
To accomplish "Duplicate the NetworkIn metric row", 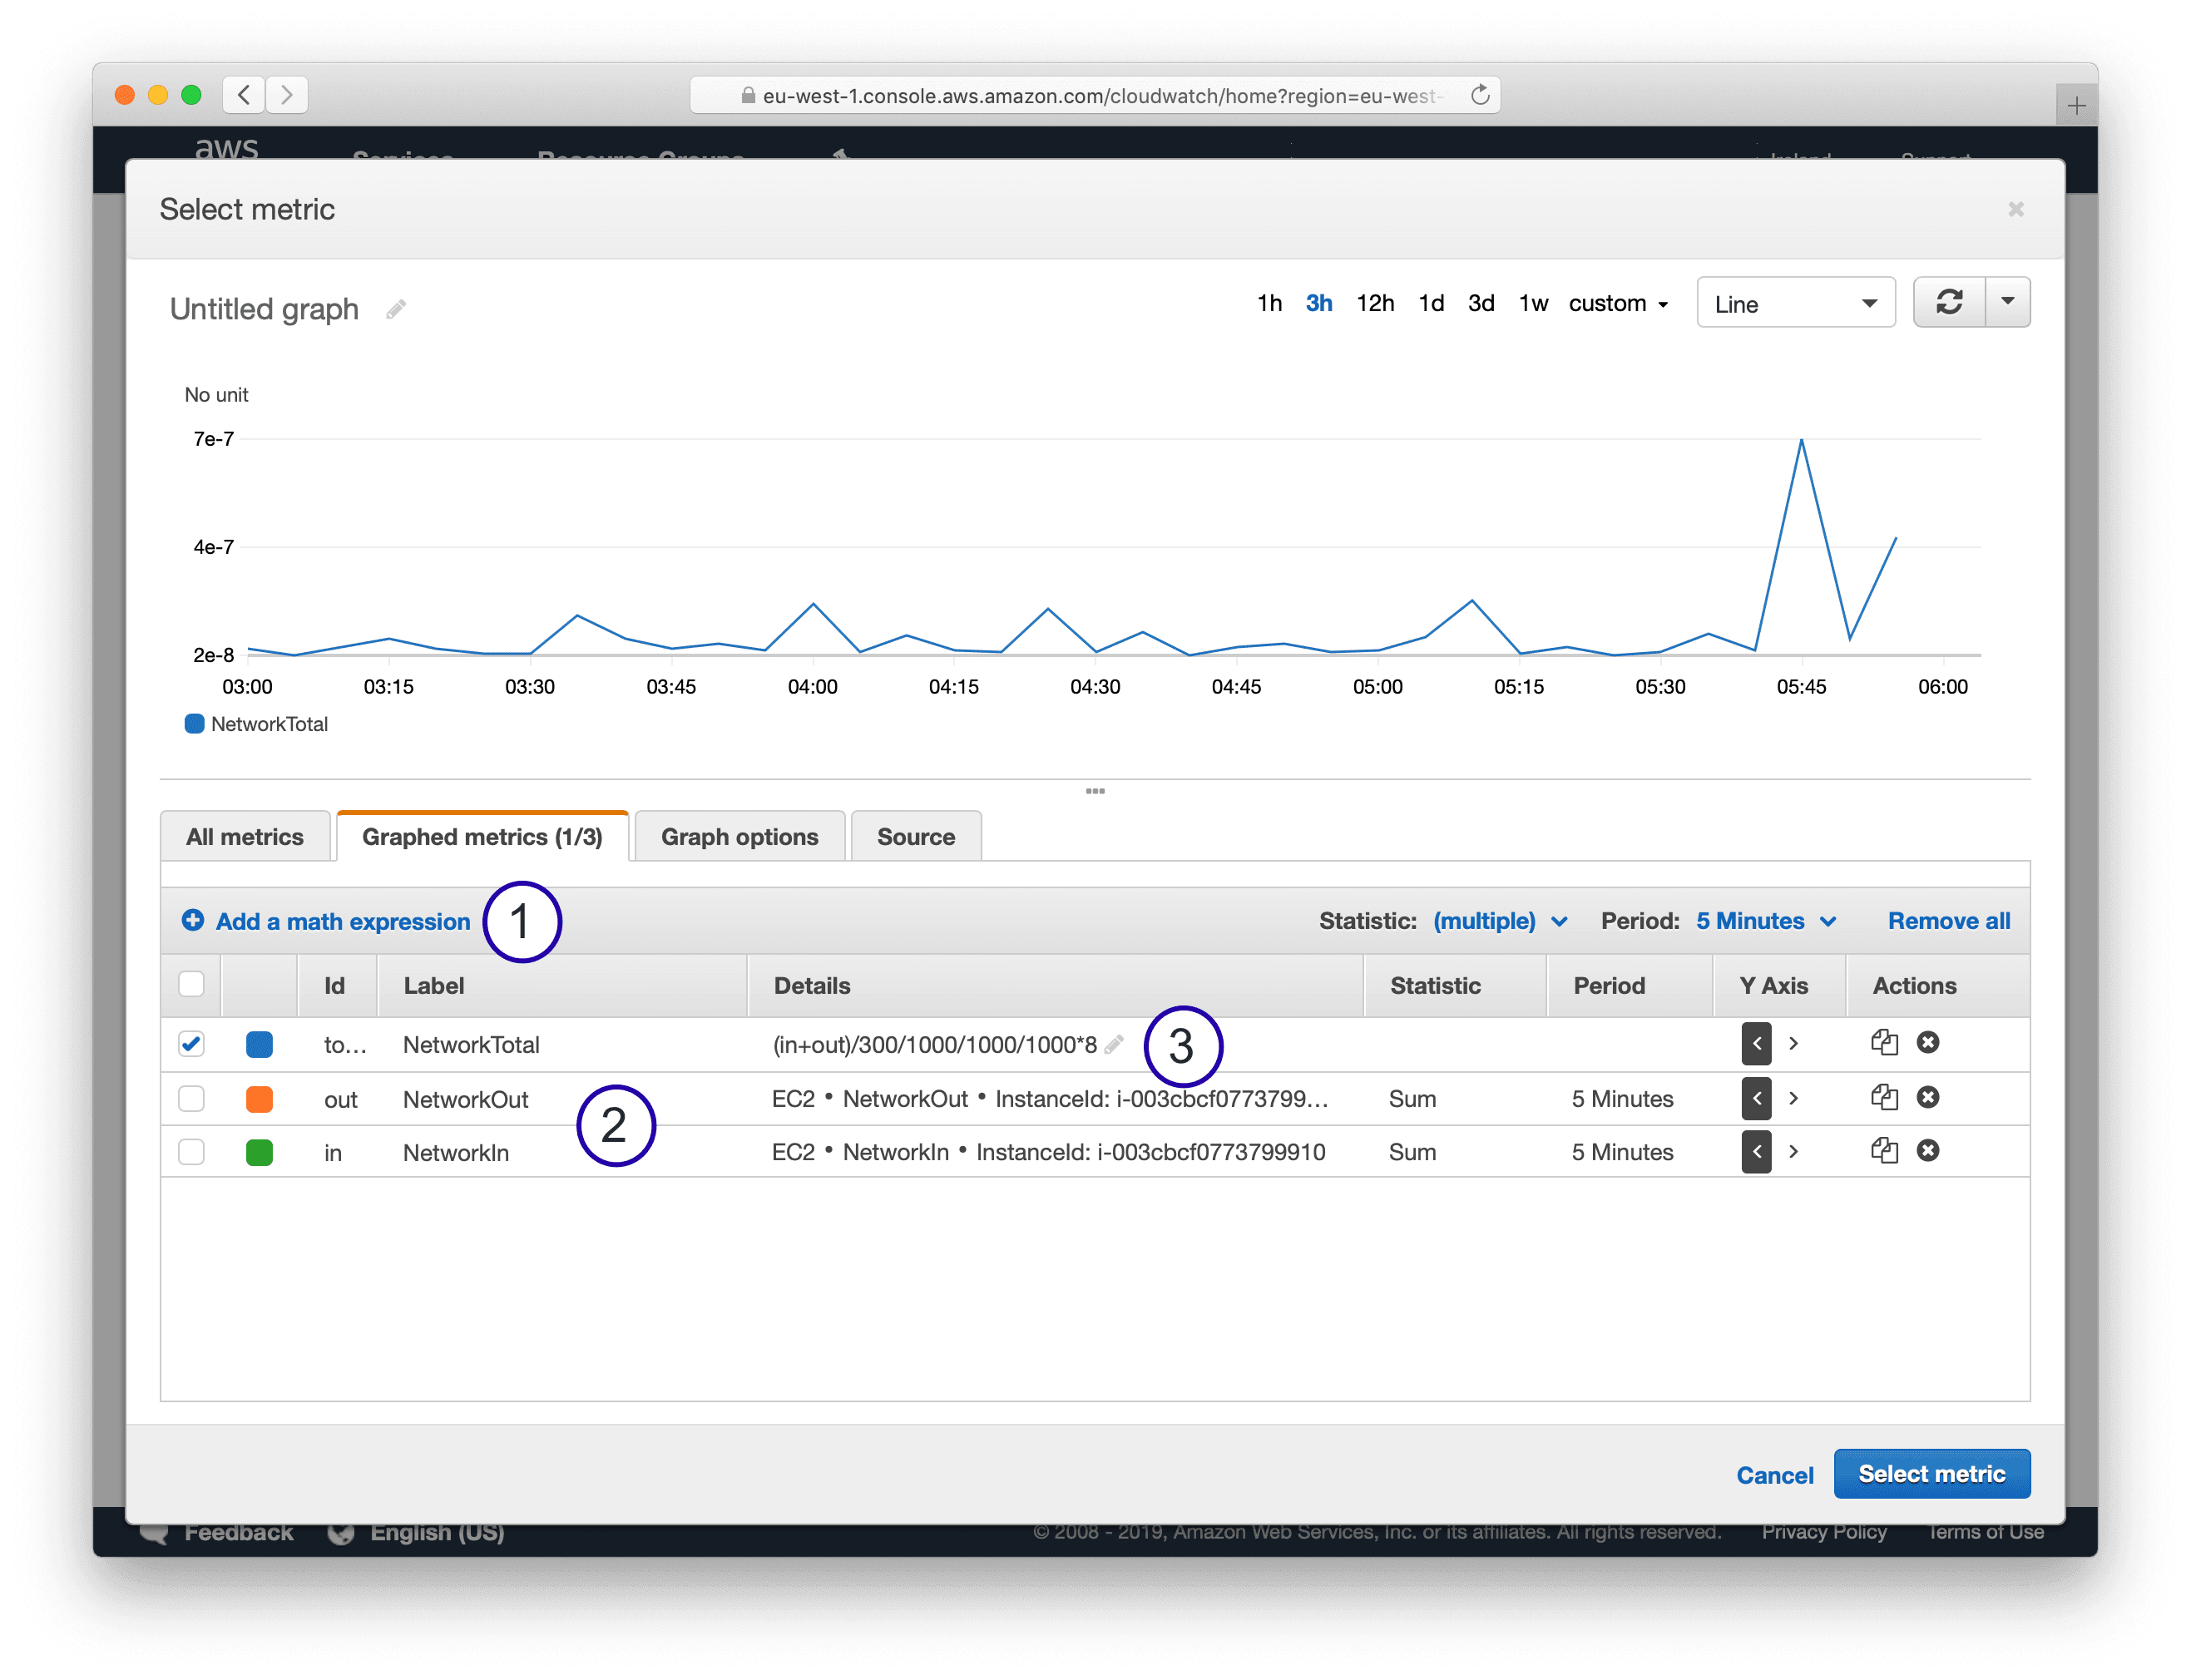I will pyautogui.click(x=1884, y=1151).
